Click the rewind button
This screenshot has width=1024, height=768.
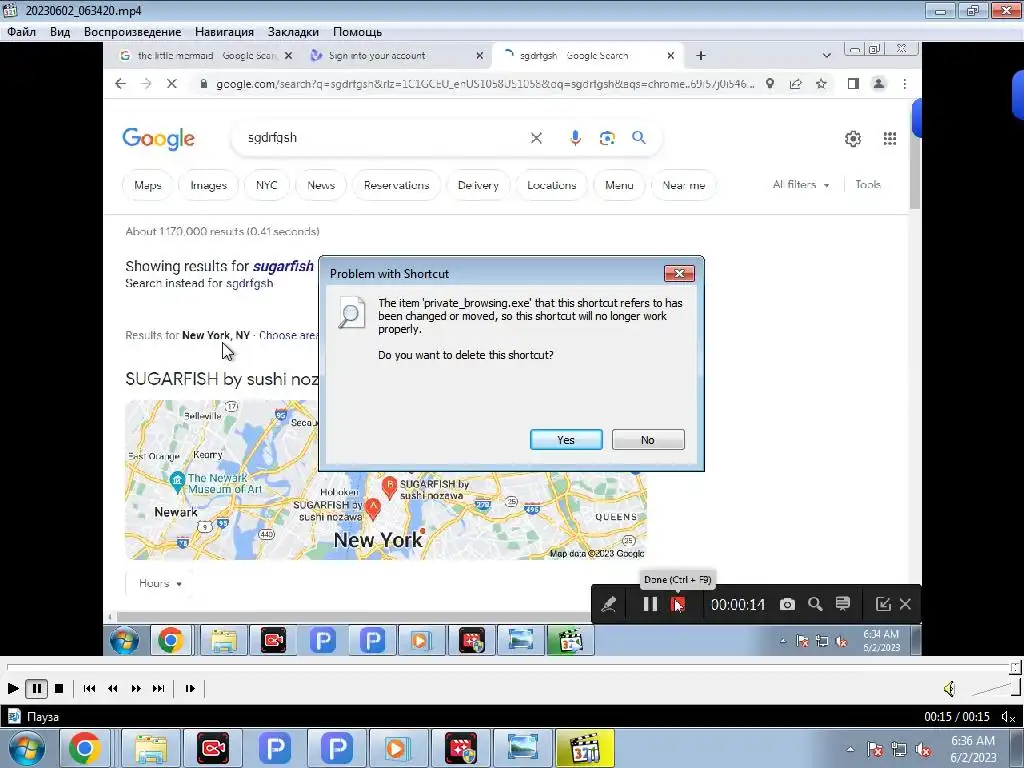(112, 688)
